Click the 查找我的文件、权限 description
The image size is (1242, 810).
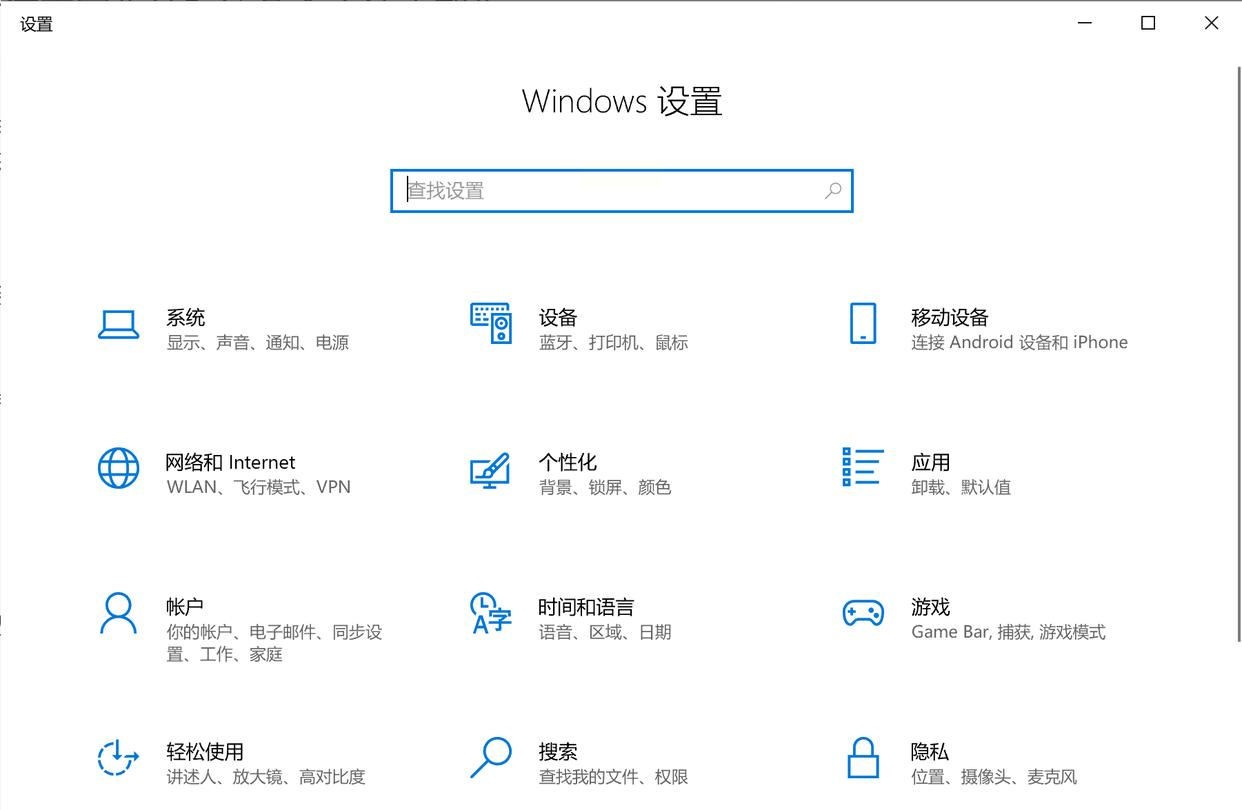tap(613, 777)
